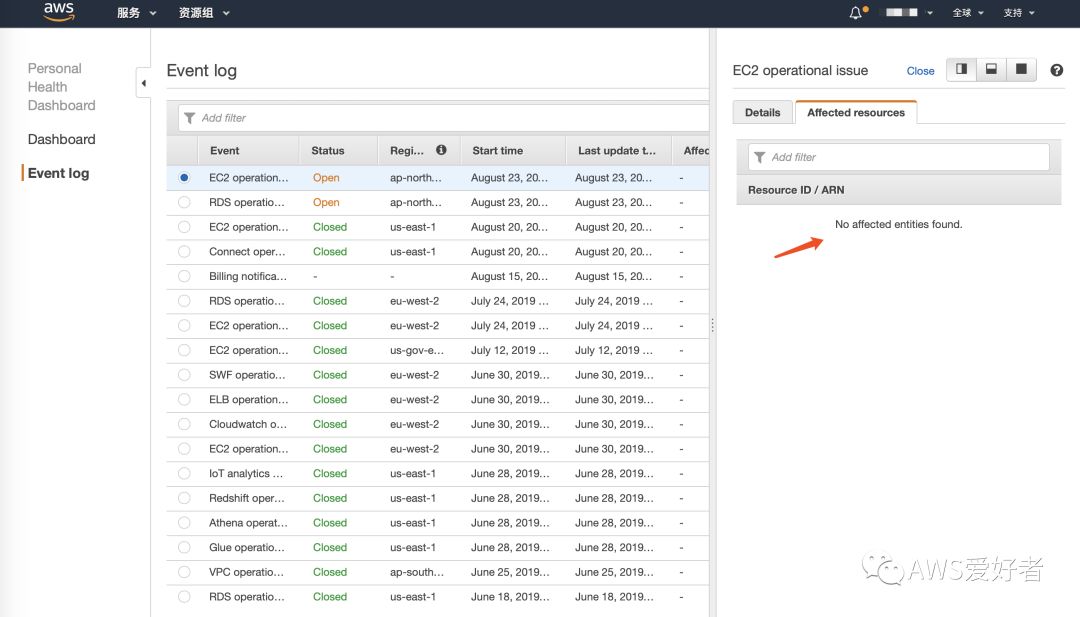Screen dimensions: 1080x617
Task: Select the Billing notification event radio button
Action: pyautogui.click(x=184, y=276)
